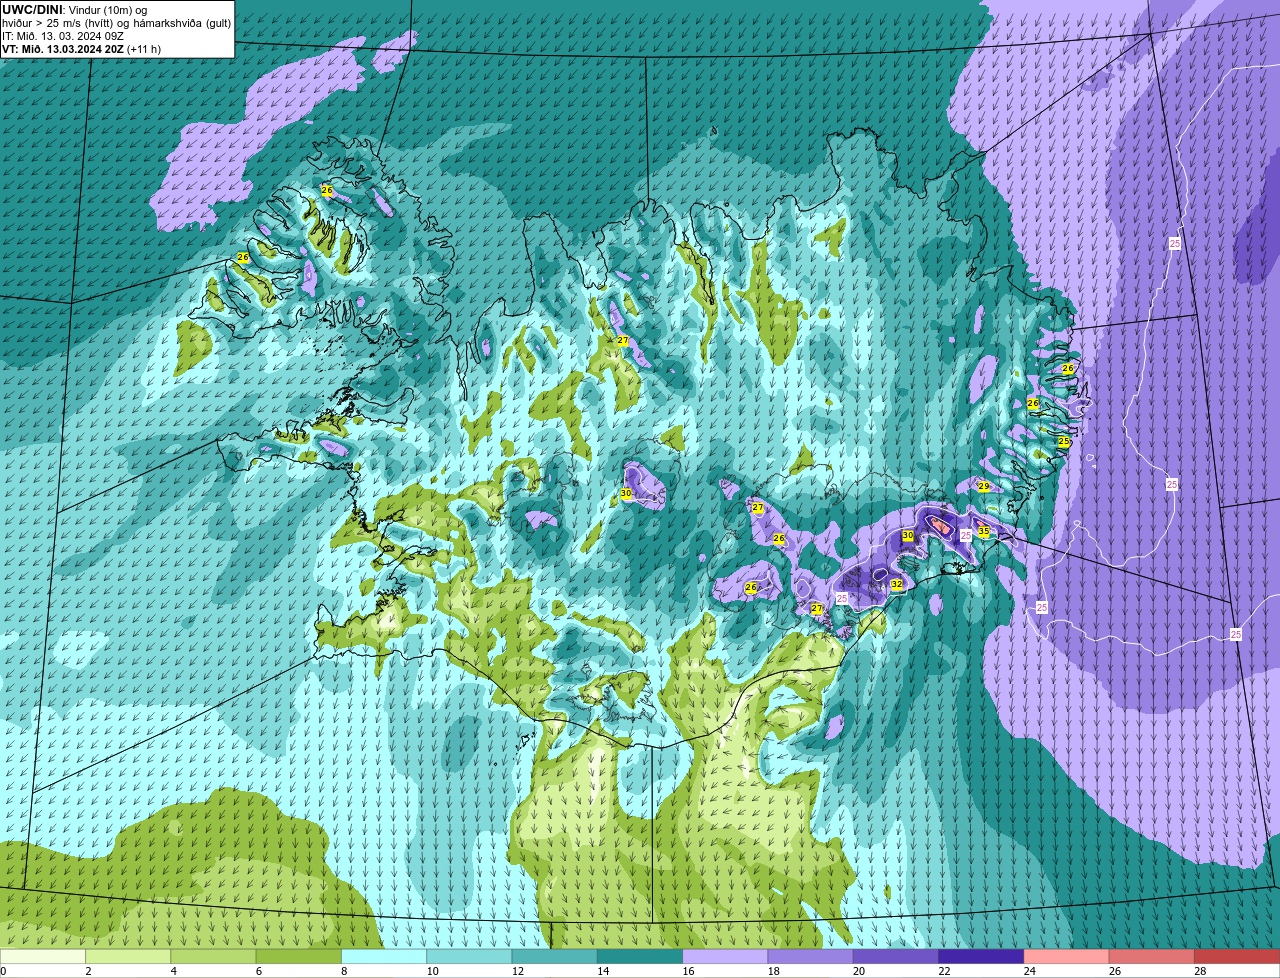Click the lavender 18–20 m/s legend swatch

click(810, 956)
